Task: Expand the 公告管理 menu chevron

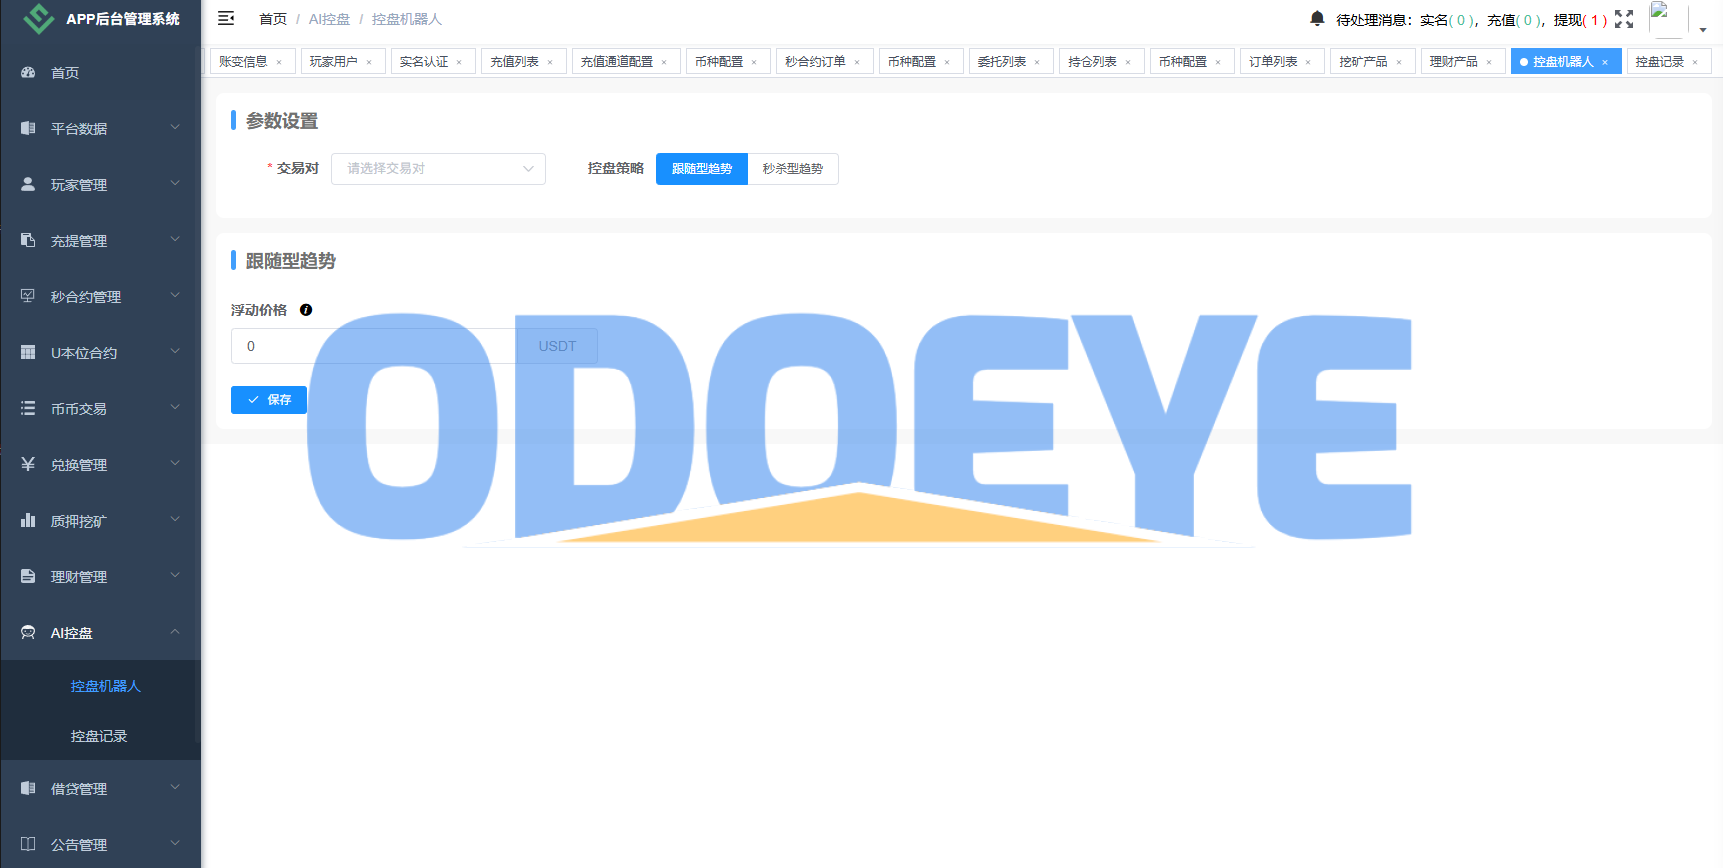Action: pyautogui.click(x=175, y=843)
